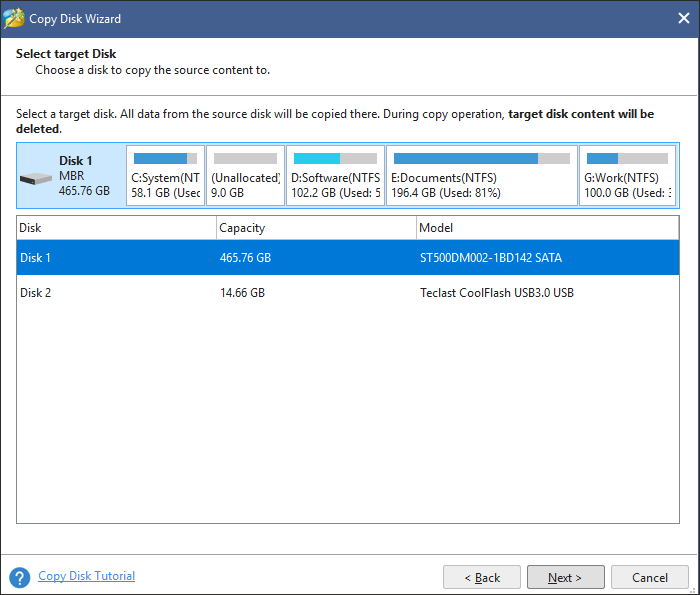The height and width of the screenshot is (595, 700).
Task: Click the Teclast CoolFlash USB3.0 USB cell
Action: pyautogui.click(x=497, y=293)
